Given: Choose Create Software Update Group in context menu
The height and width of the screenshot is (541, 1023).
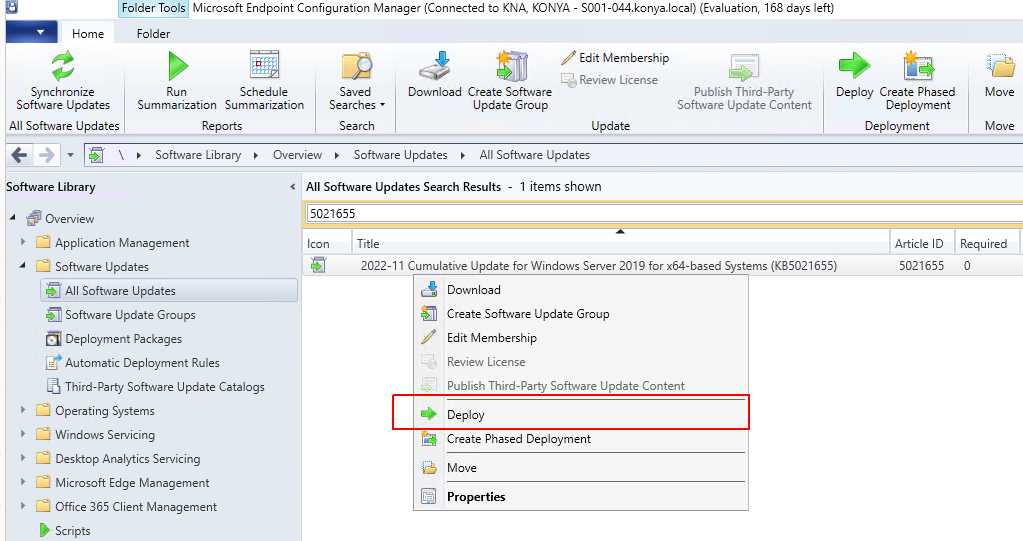Looking at the screenshot, I should (581, 314).
